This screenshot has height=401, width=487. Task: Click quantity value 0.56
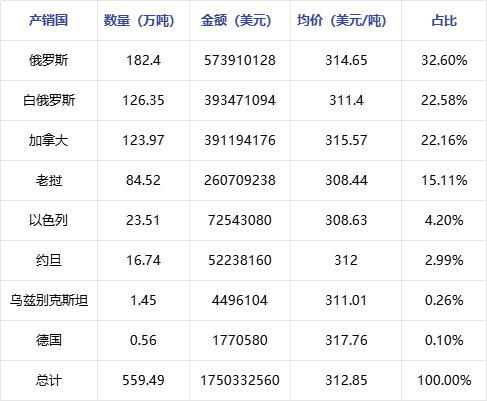(x=143, y=340)
